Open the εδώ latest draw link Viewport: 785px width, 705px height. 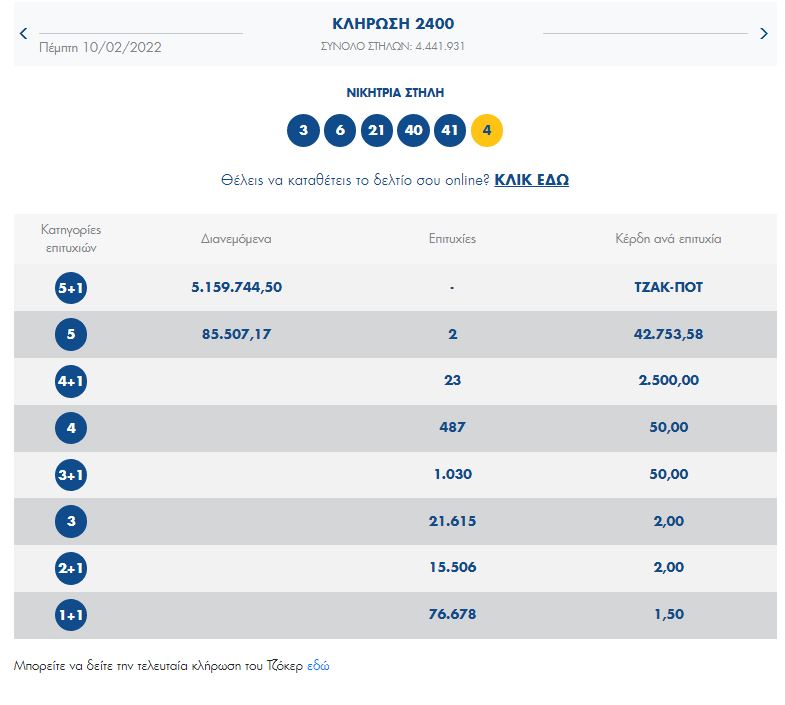point(318,665)
